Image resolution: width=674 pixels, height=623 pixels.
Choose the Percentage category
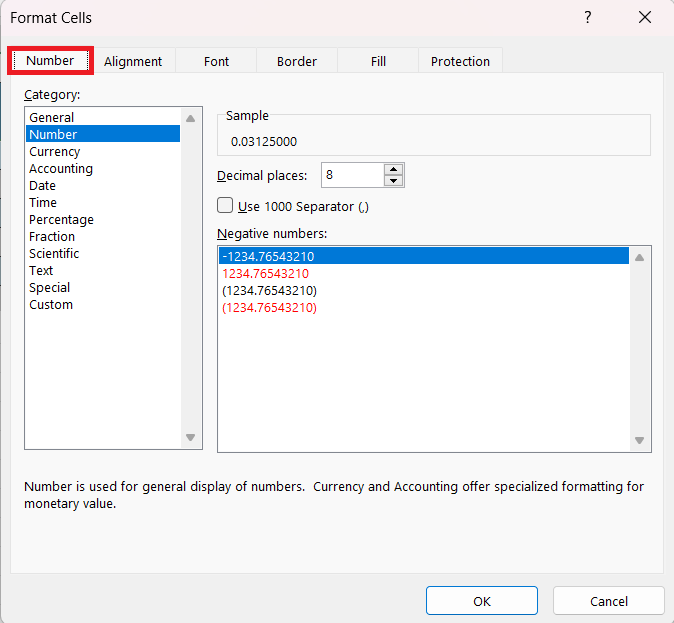tap(103, 219)
